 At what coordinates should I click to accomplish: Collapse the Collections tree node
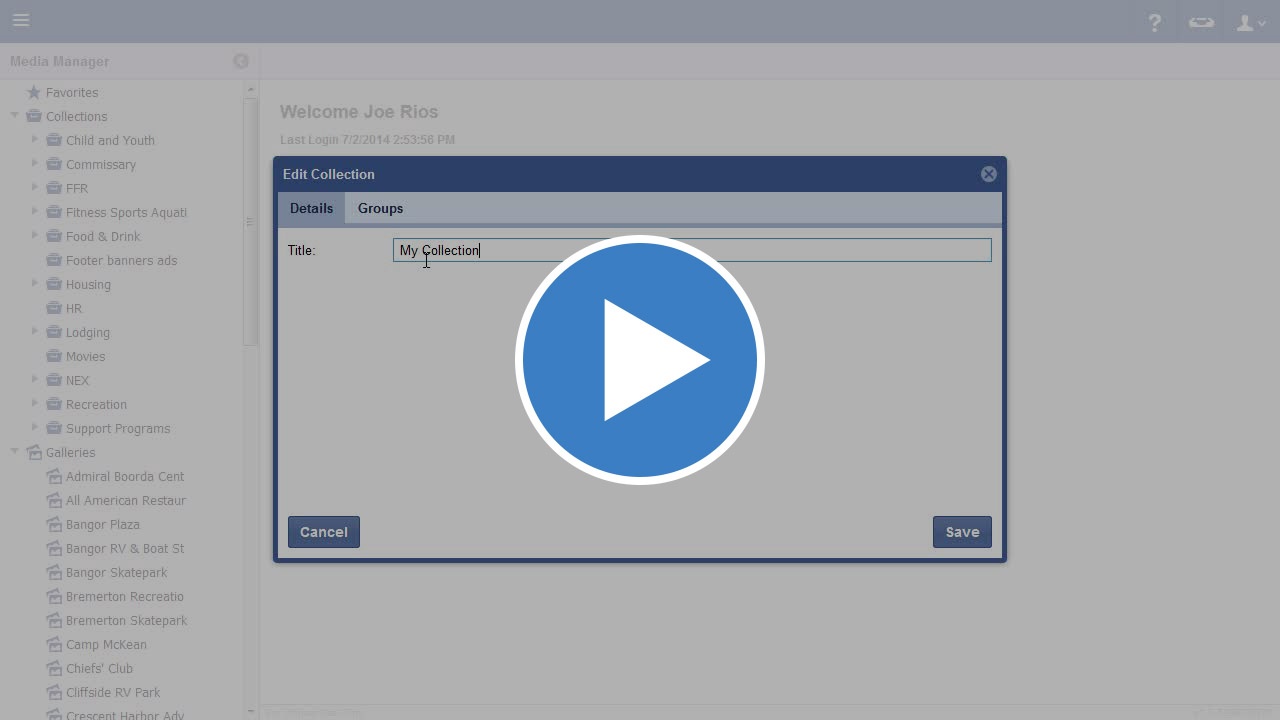(x=15, y=116)
